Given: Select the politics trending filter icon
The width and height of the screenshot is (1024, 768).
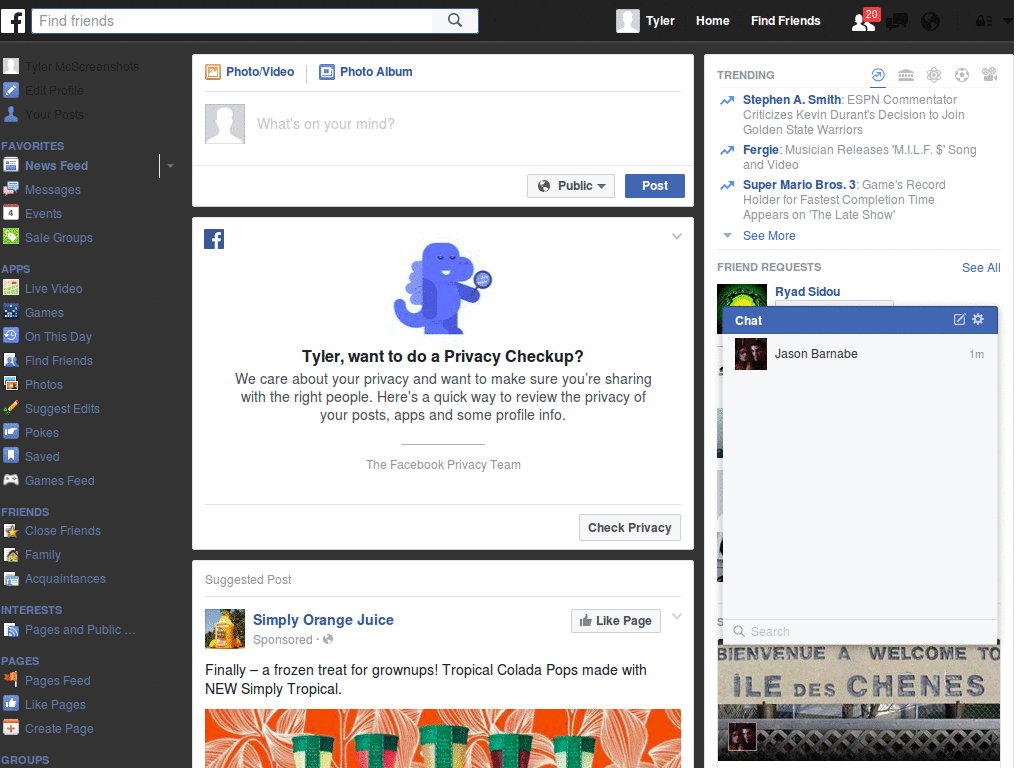Looking at the screenshot, I should click(x=906, y=75).
